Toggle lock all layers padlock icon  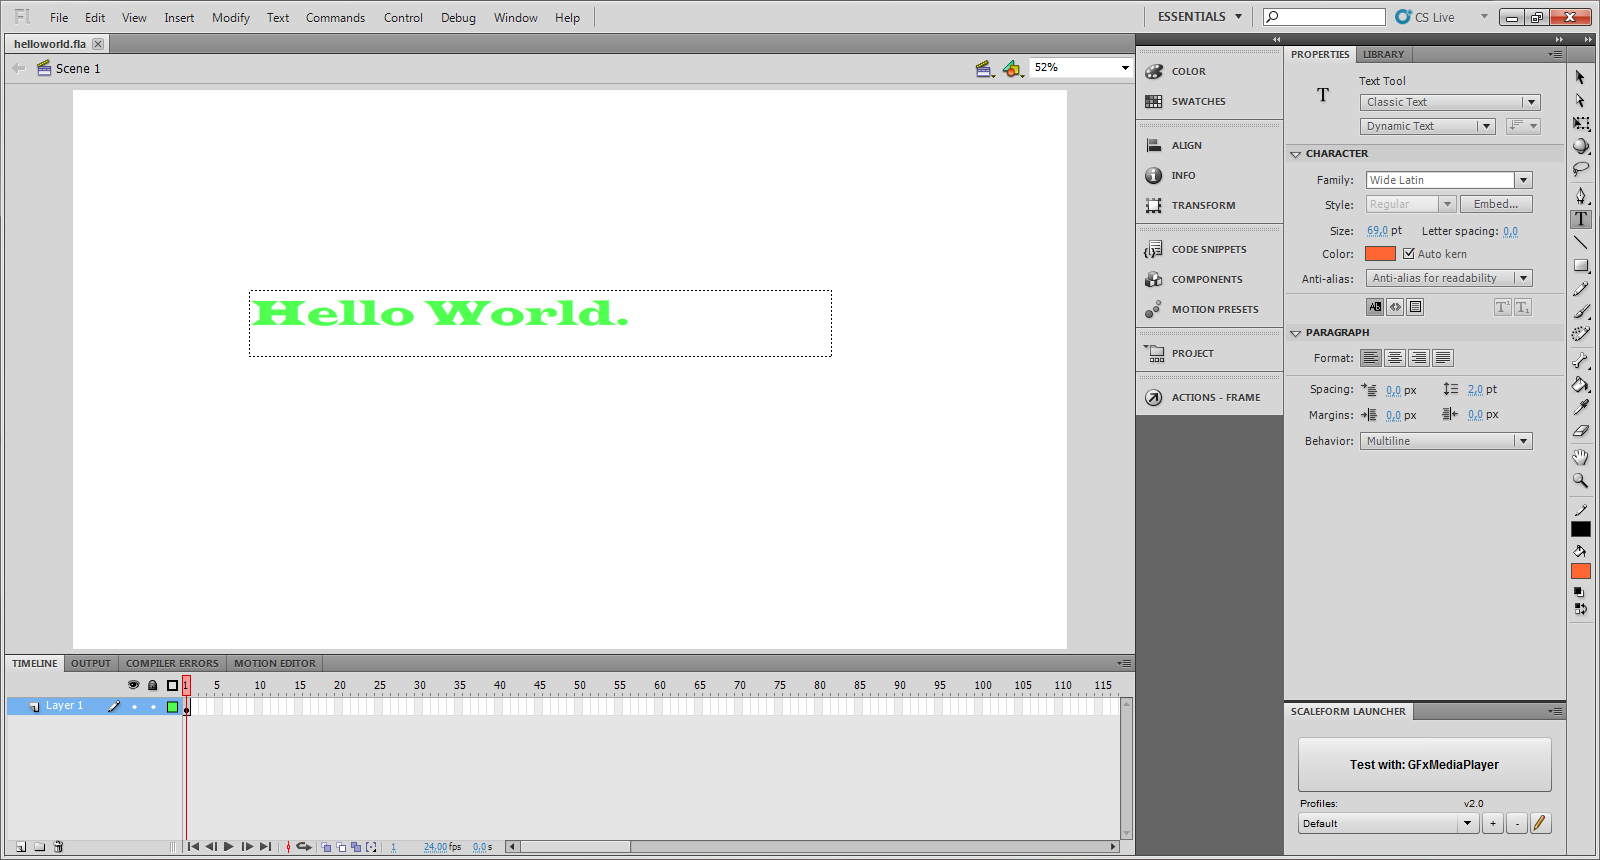(x=152, y=685)
